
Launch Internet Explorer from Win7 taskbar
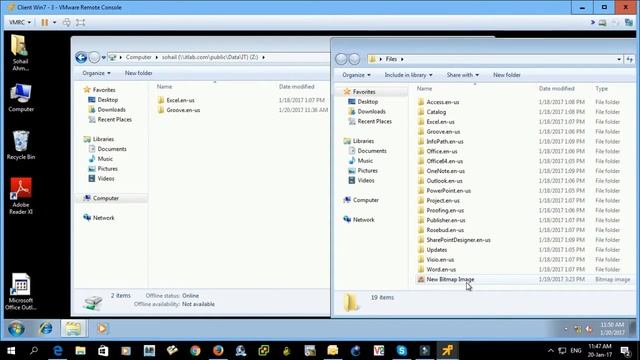[46, 329]
